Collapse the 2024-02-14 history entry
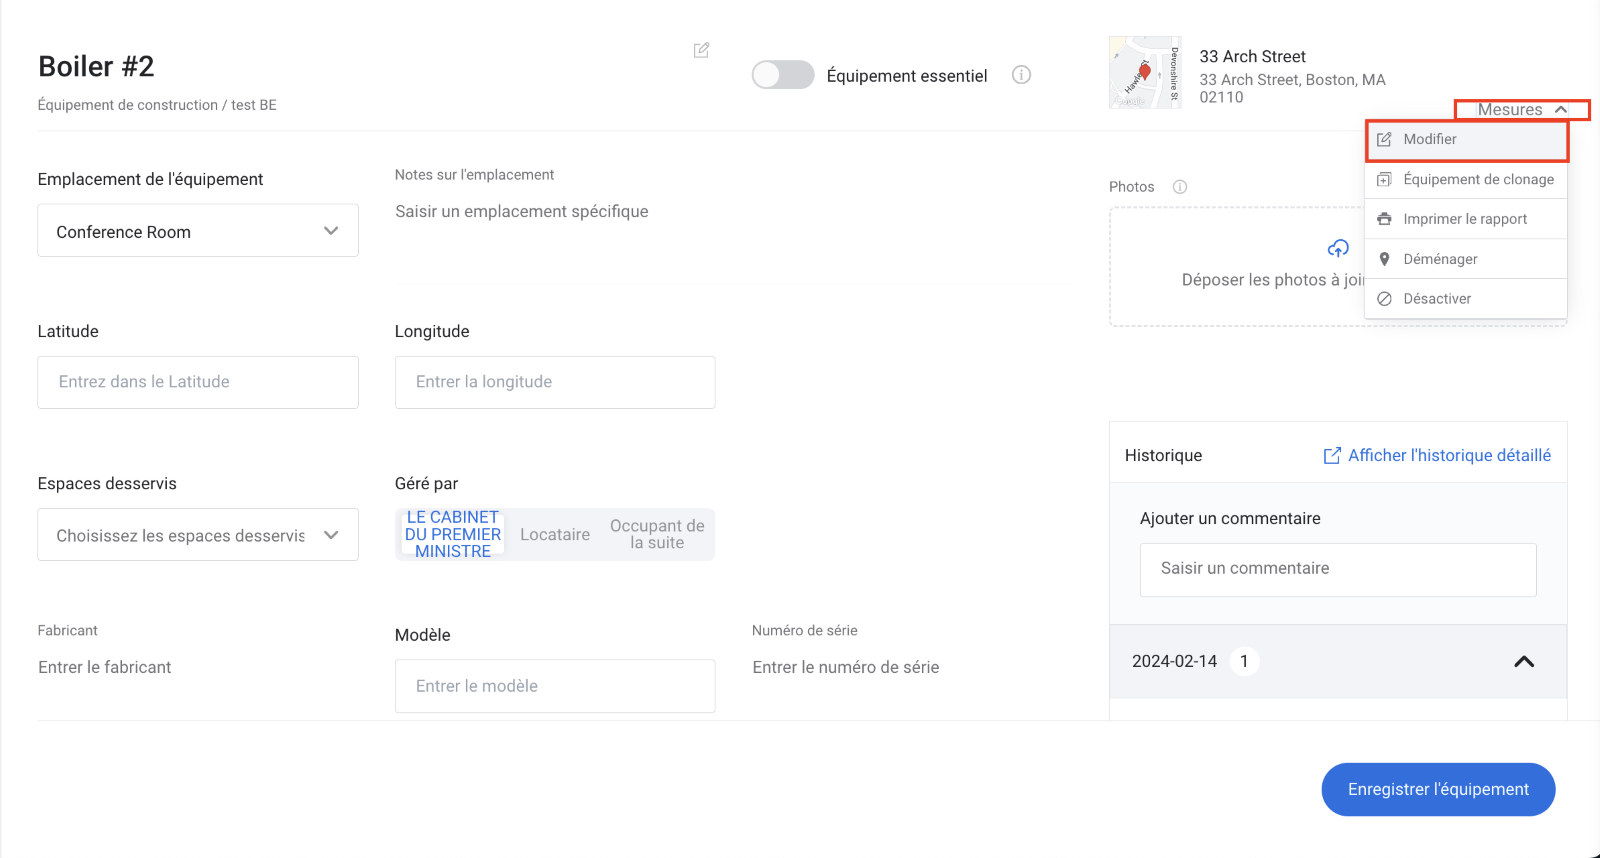The height and width of the screenshot is (858, 1600). click(1524, 662)
